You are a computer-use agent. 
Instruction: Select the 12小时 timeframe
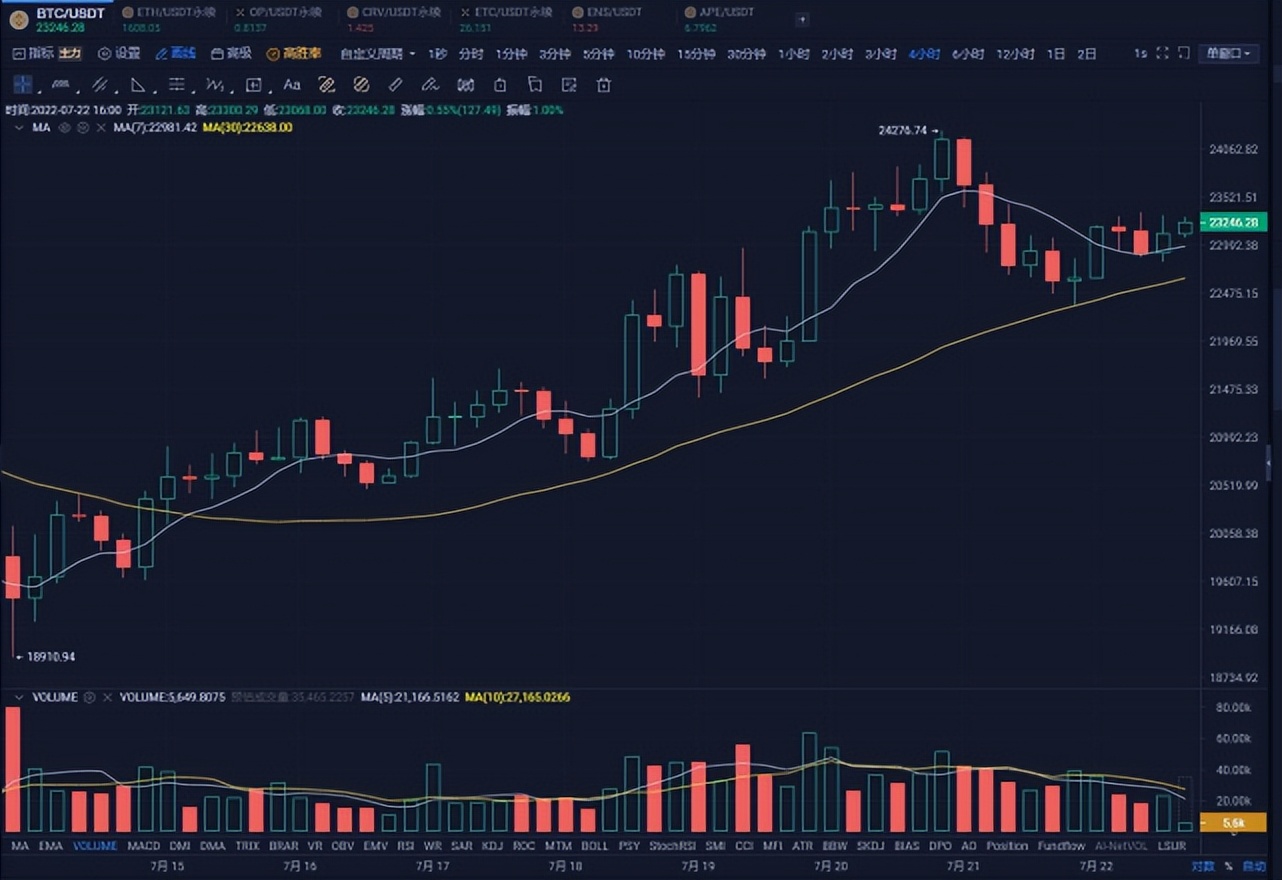click(x=1015, y=53)
